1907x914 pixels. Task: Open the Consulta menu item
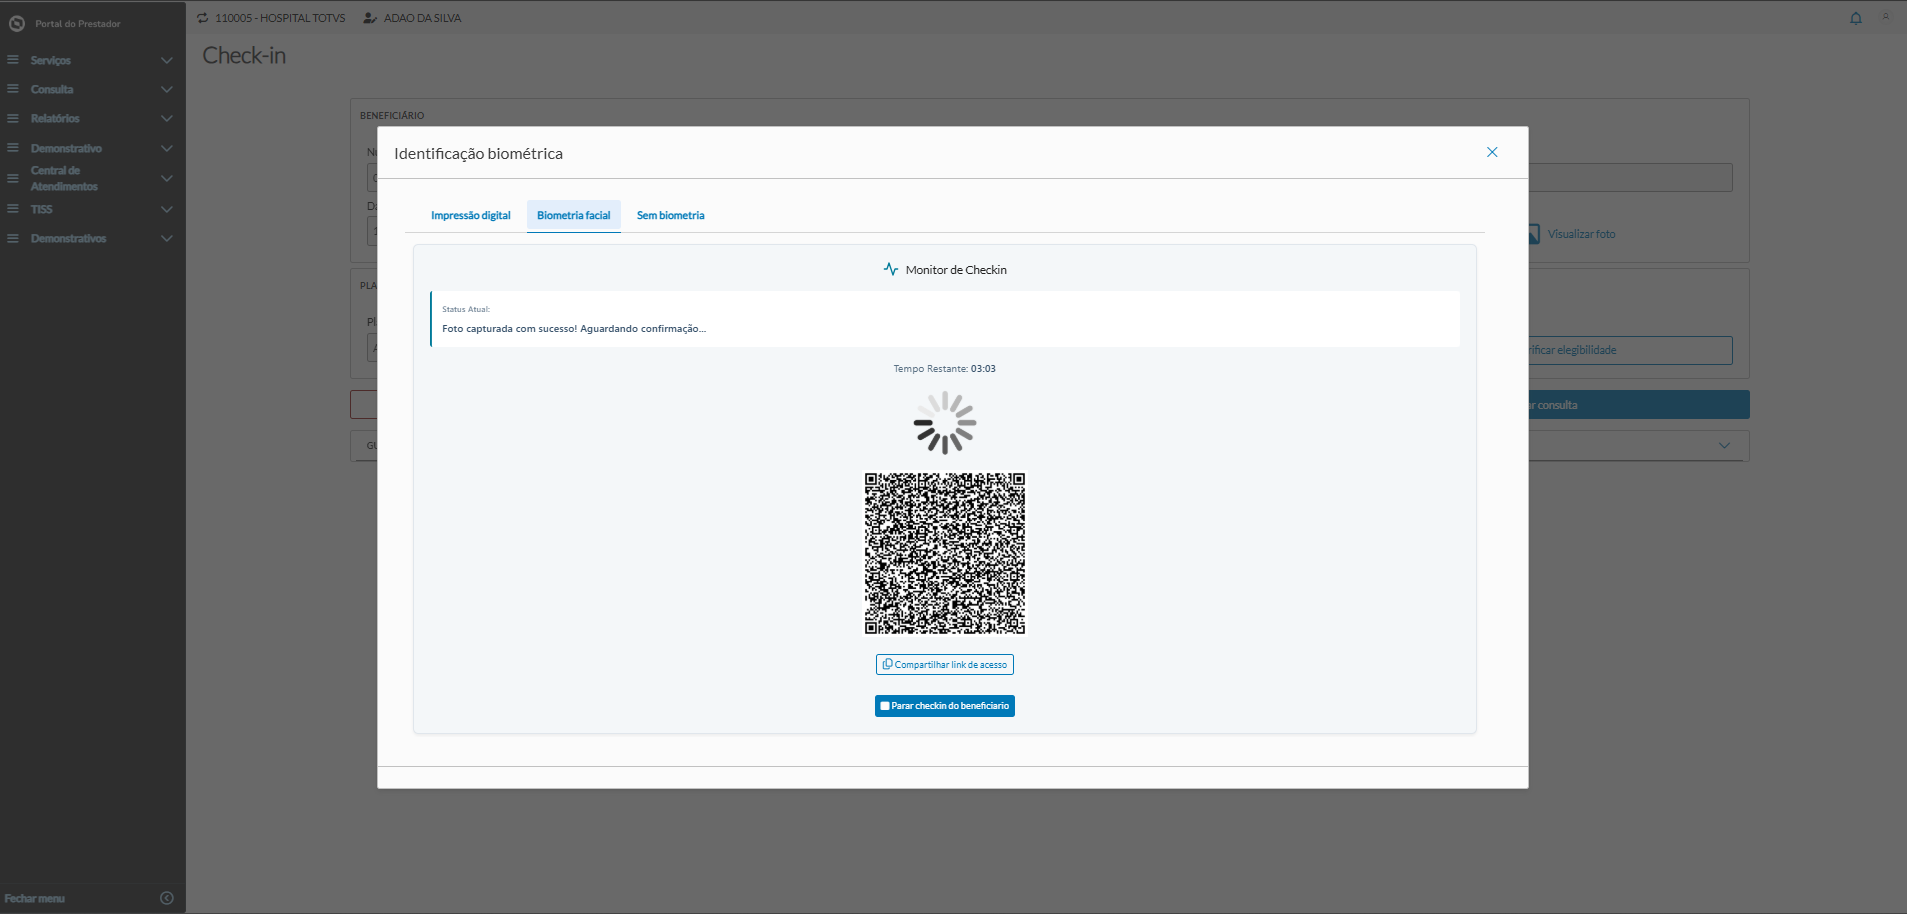click(52, 90)
